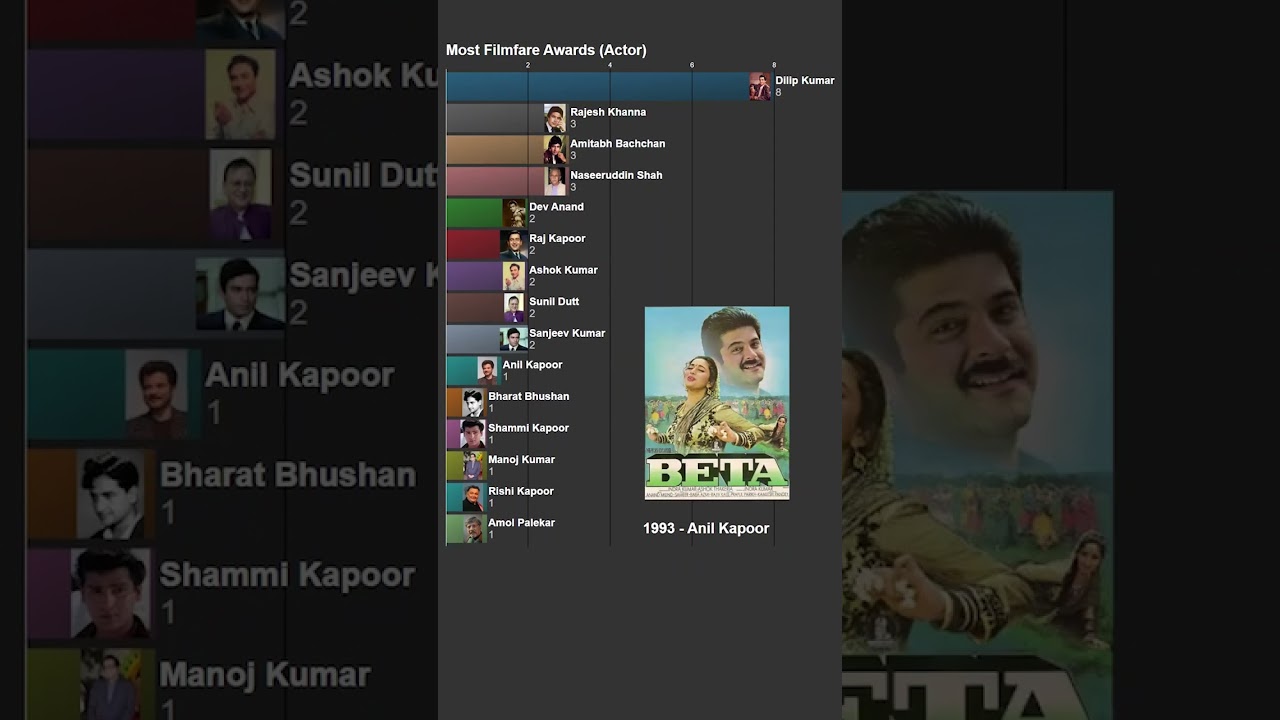
Task: Click Rajesh Khanna's portrait thumbnail
Action: tap(555, 118)
